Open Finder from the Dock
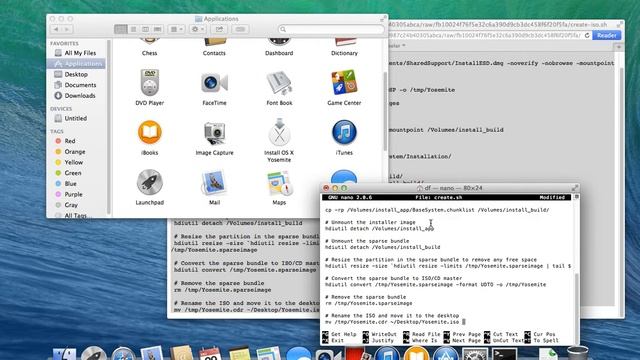 point(64,353)
